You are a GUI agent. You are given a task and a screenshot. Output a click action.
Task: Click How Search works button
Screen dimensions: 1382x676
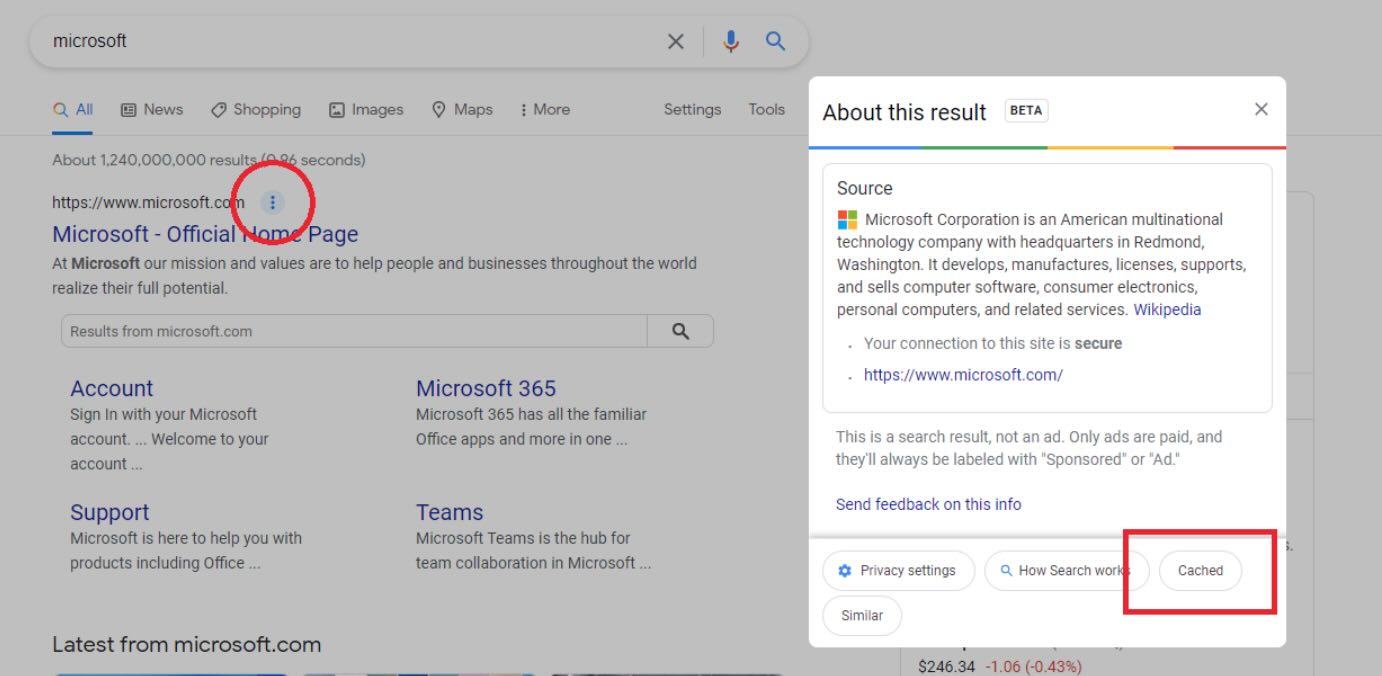point(1066,571)
